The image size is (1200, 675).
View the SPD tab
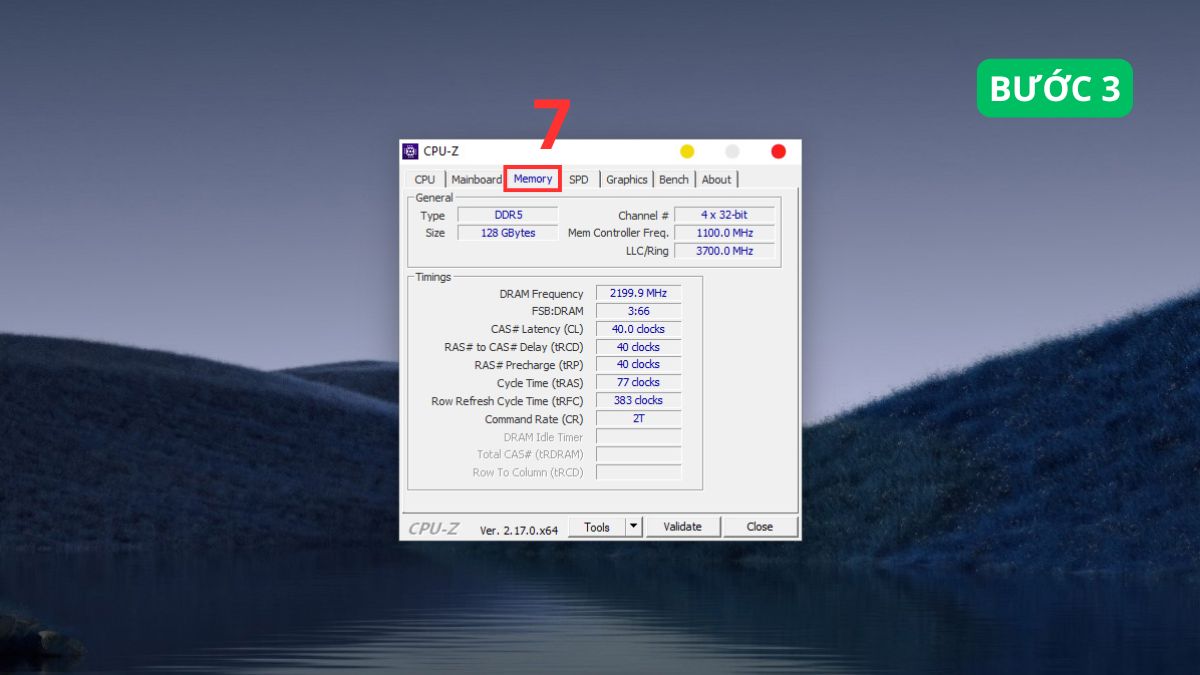pyautogui.click(x=578, y=179)
